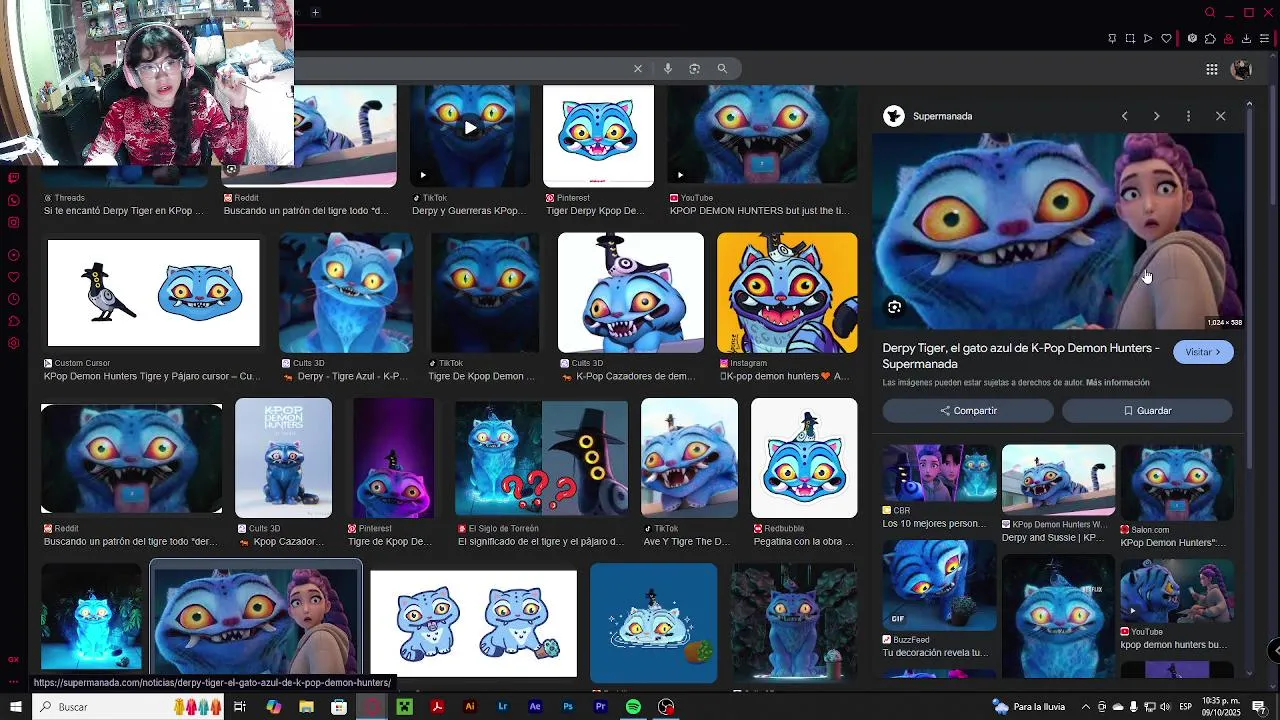Add page to bookmarks with toolbar heart

1166,39
